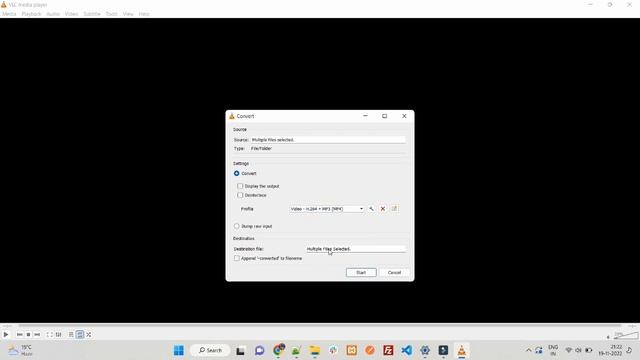Open the Help menu
Screen dimensions: 640x360
click(x=144, y=14)
